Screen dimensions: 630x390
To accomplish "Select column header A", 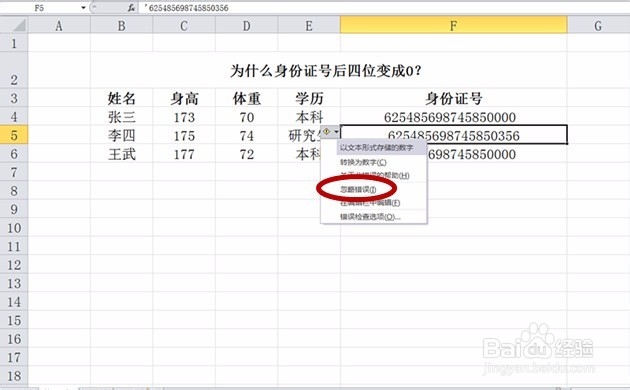I will [x=59, y=26].
